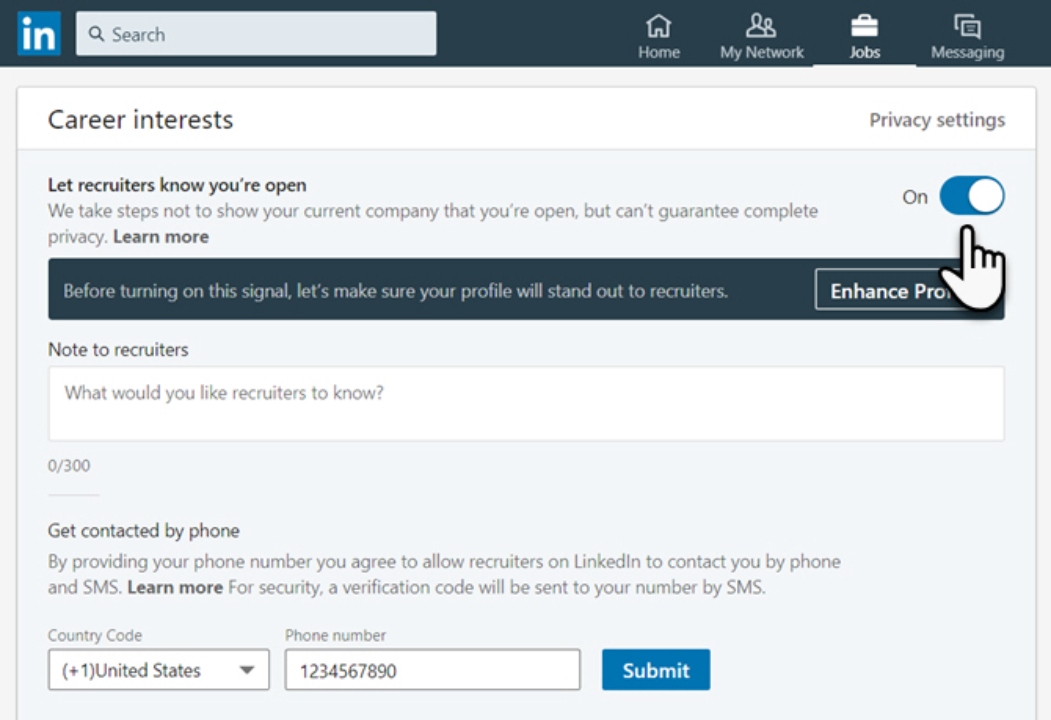This screenshot has width=1051, height=720.
Task: Open My Network people icon
Action: (x=761, y=26)
